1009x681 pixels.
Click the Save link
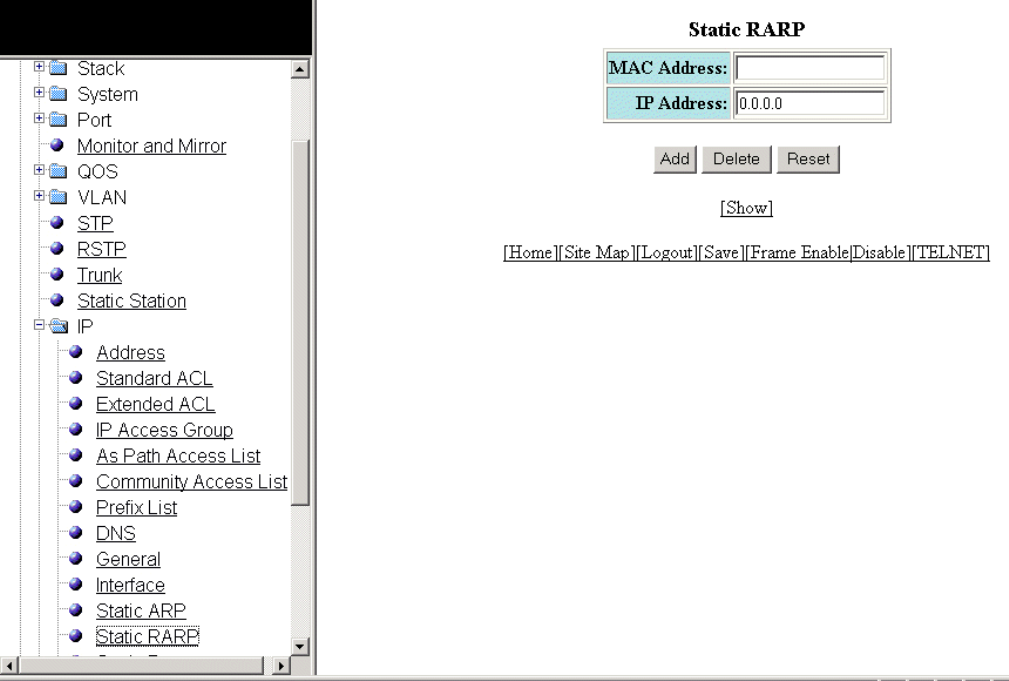point(721,252)
